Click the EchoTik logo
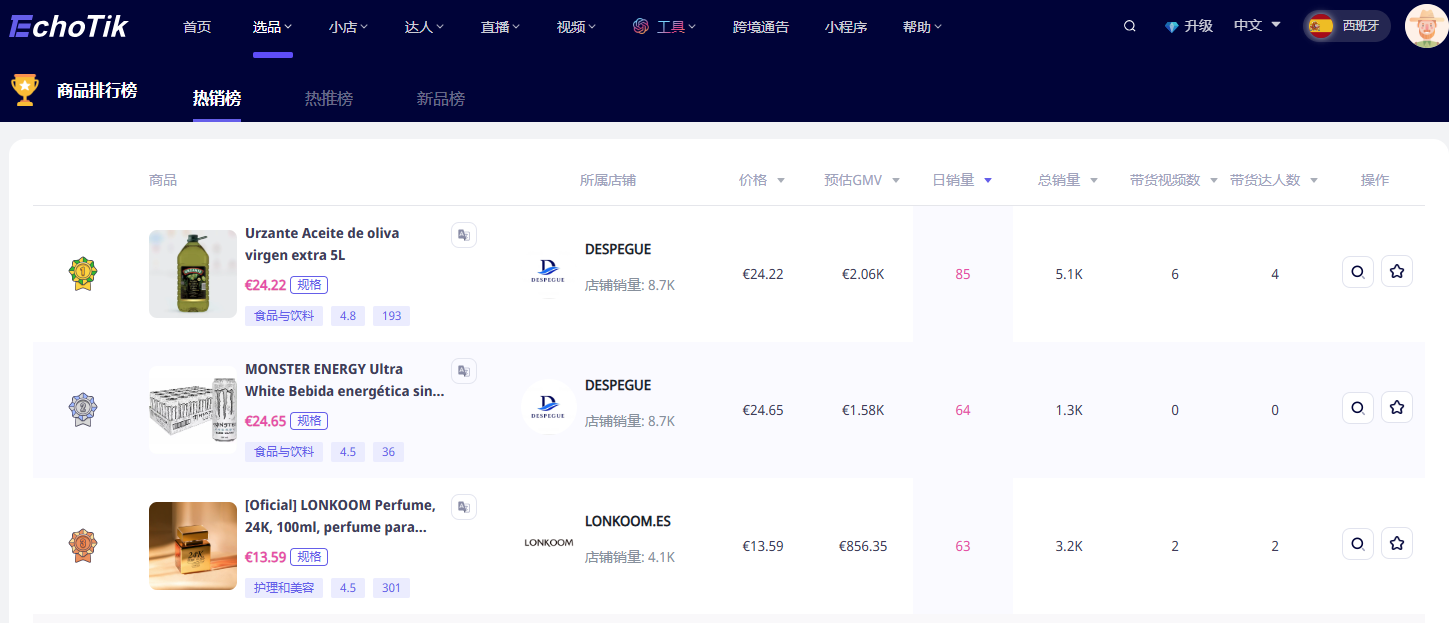Viewport: 1449px width, 623px height. pyautogui.click(x=69, y=26)
